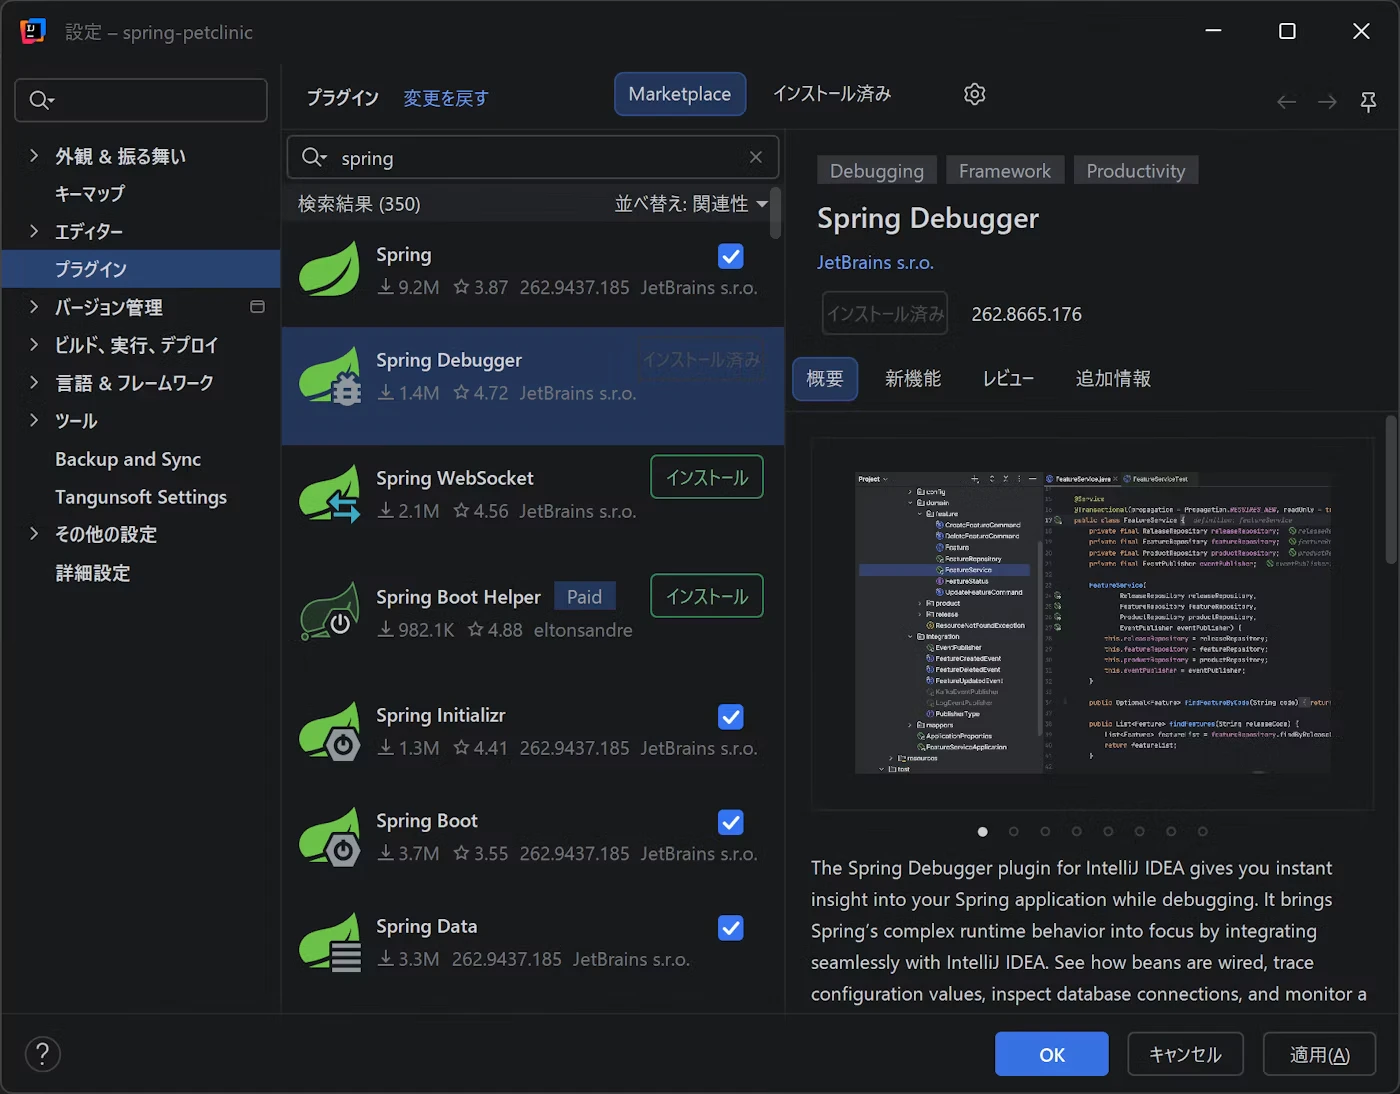
Task: Install the Spring Boot Helper plugin
Action: pyautogui.click(x=707, y=596)
